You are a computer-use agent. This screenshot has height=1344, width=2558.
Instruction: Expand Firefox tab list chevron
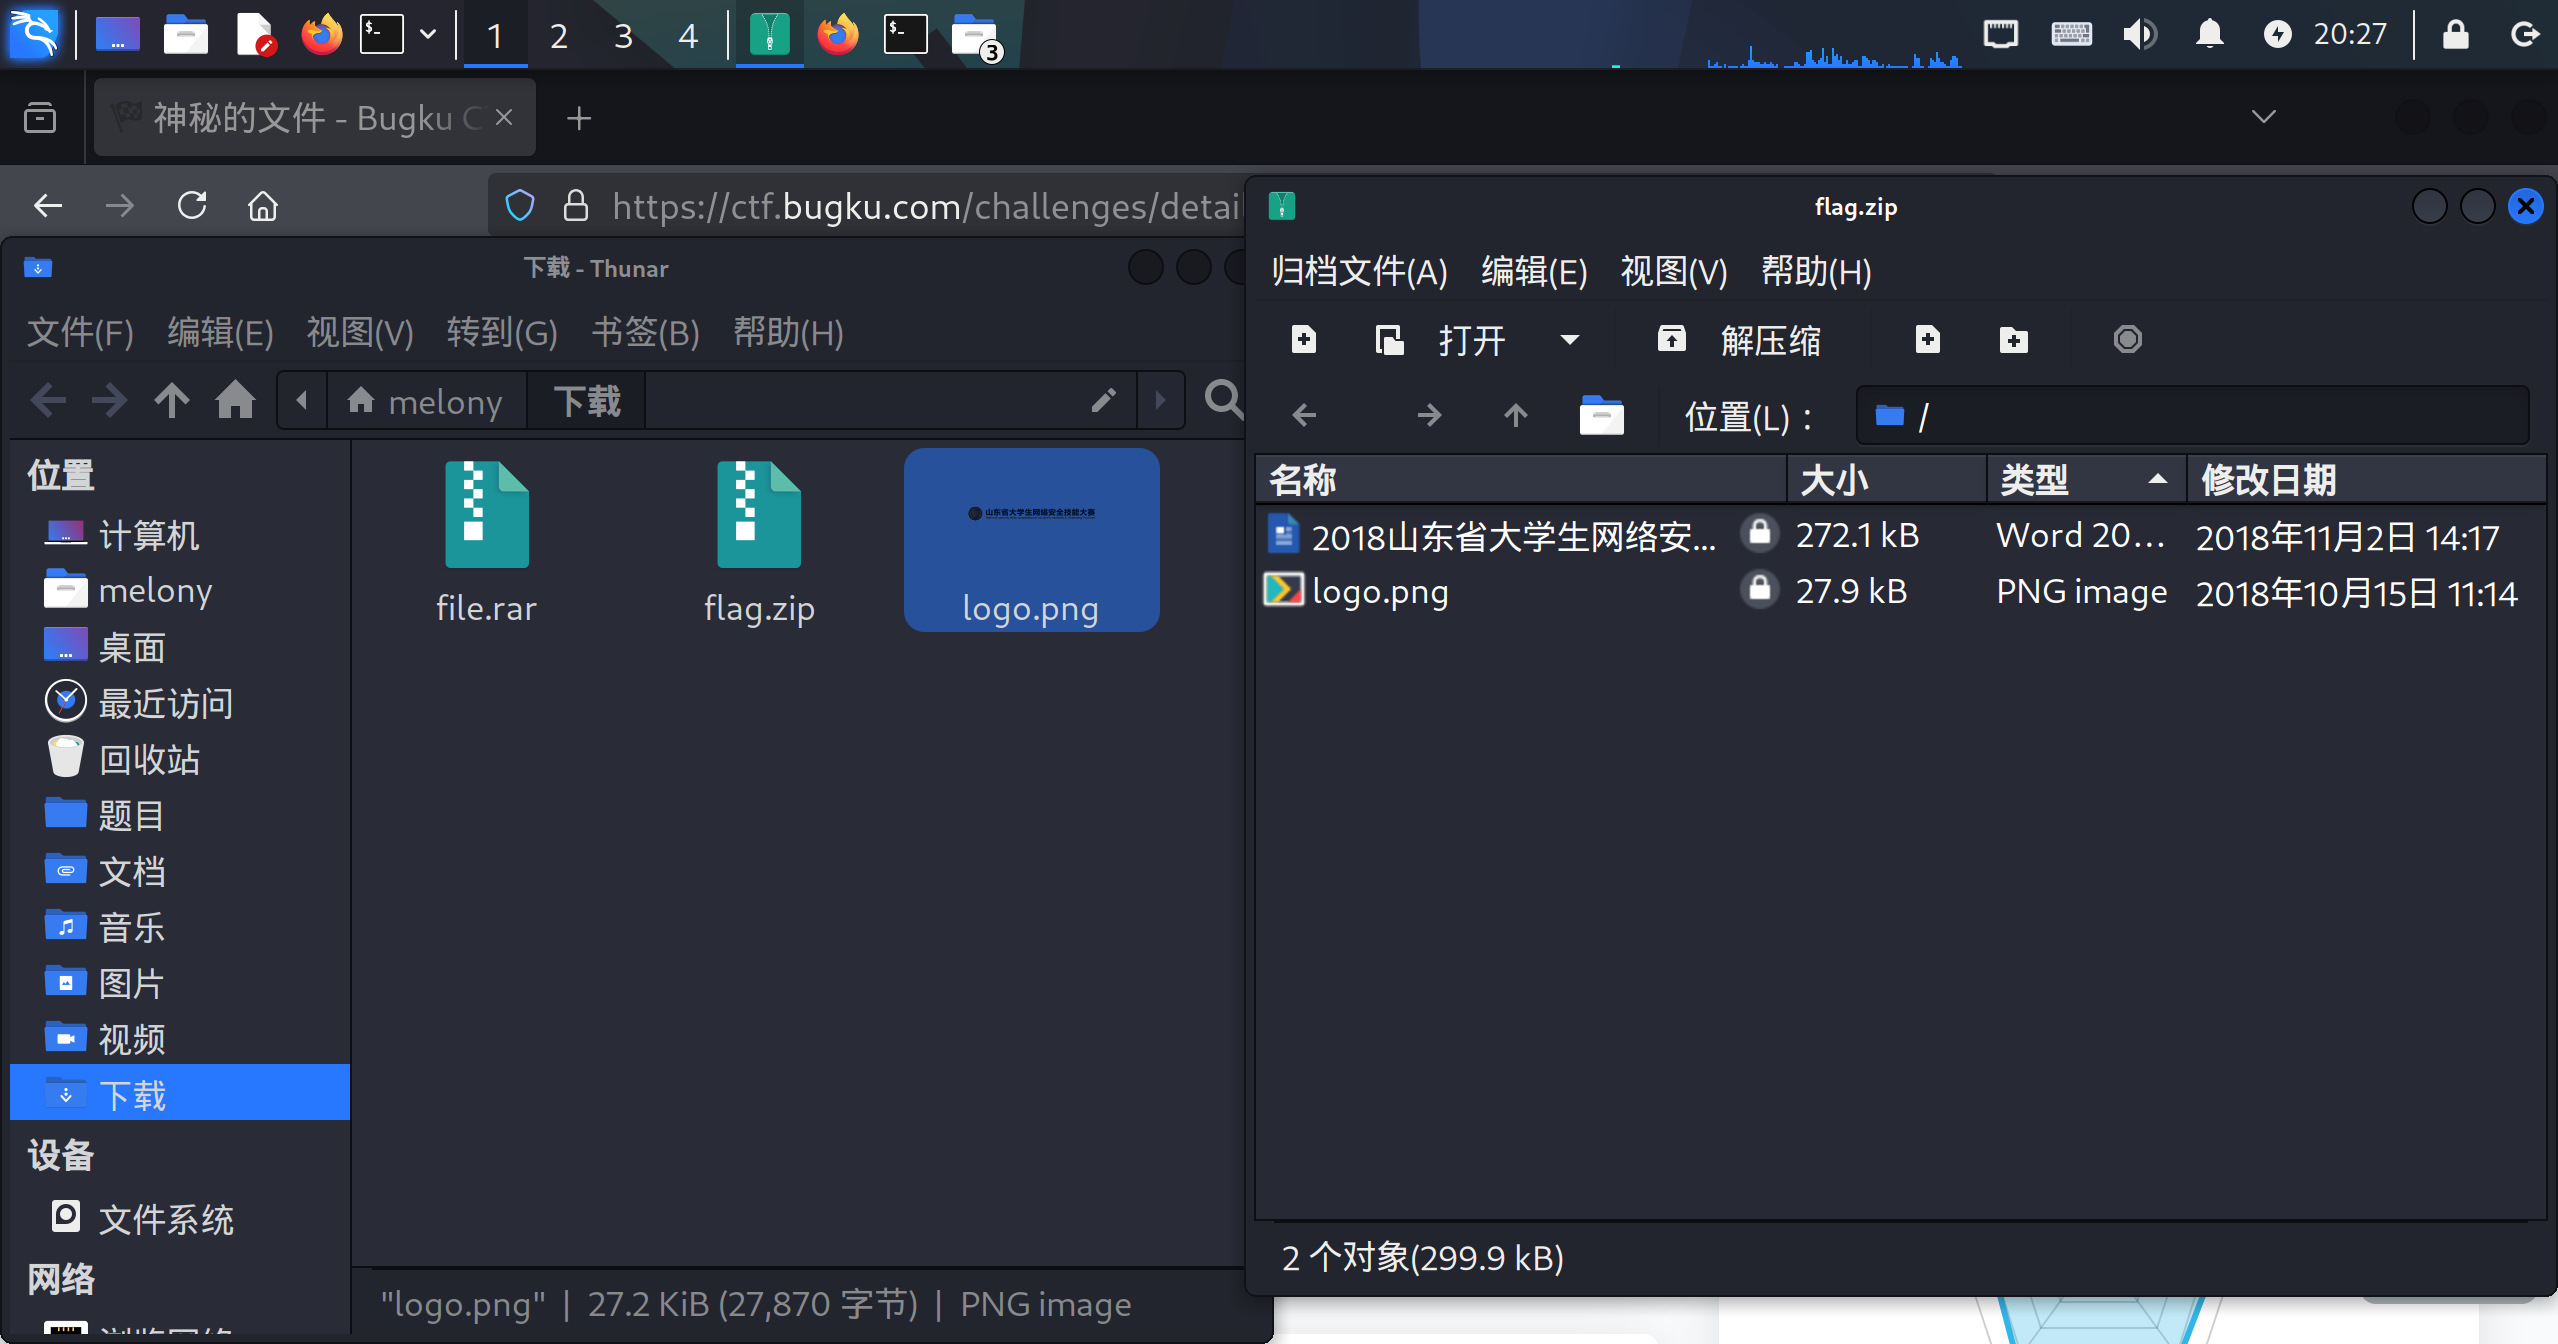(x=2263, y=117)
